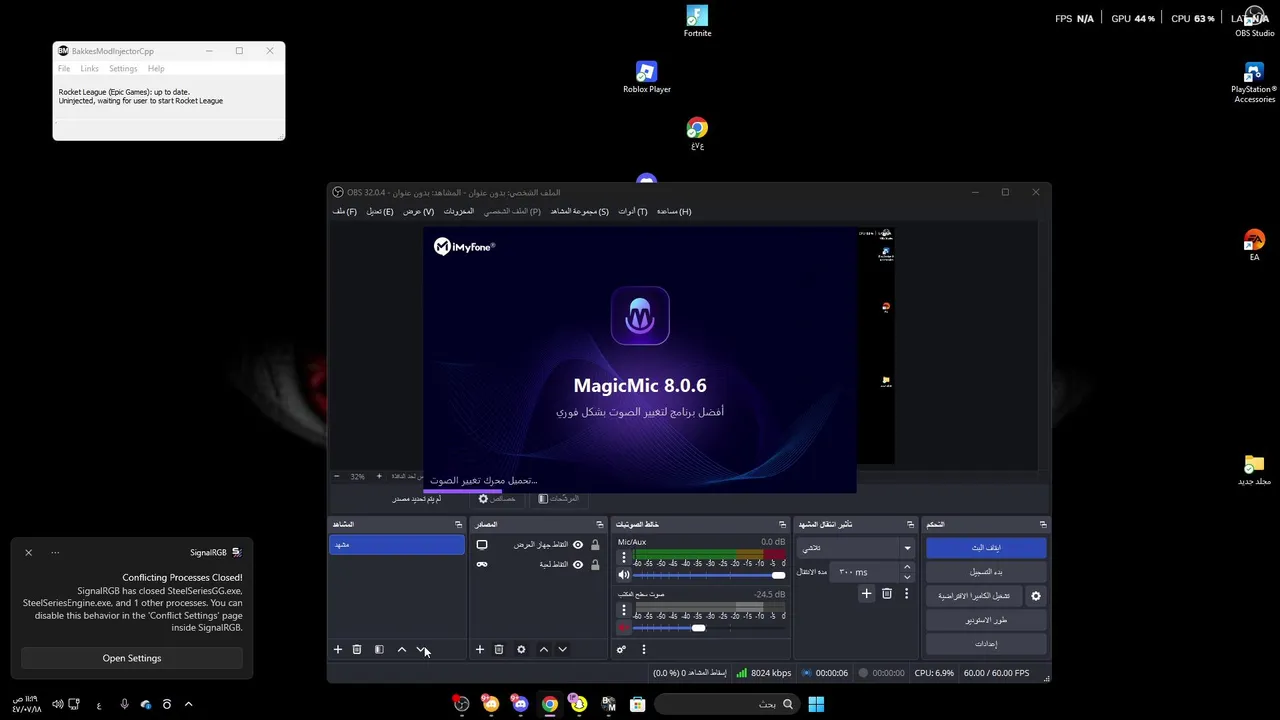Click taskbar search box
Image resolution: width=1280 pixels, height=720 pixels.
click(727, 704)
